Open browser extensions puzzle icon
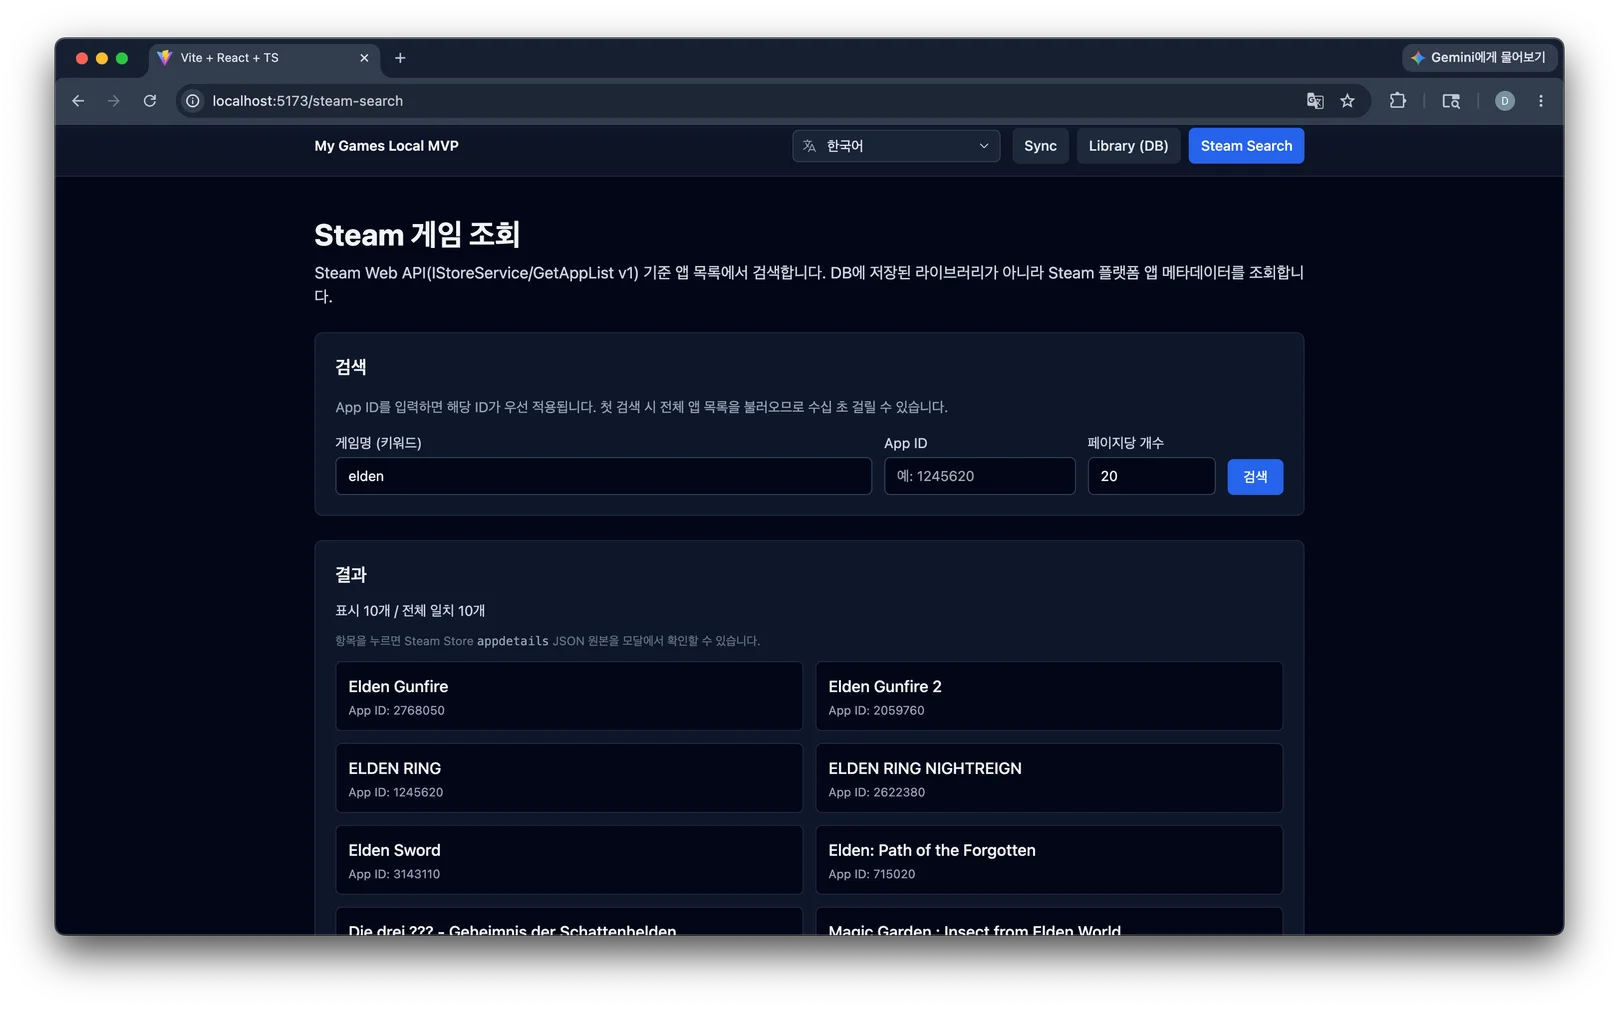The width and height of the screenshot is (1620, 1009). coord(1398,101)
